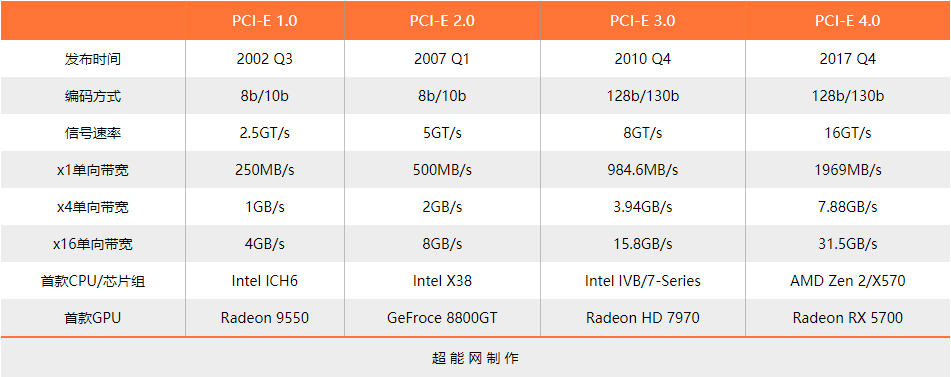Select the 16GT/s cell
Screen dimensions: 951x377
tap(848, 133)
